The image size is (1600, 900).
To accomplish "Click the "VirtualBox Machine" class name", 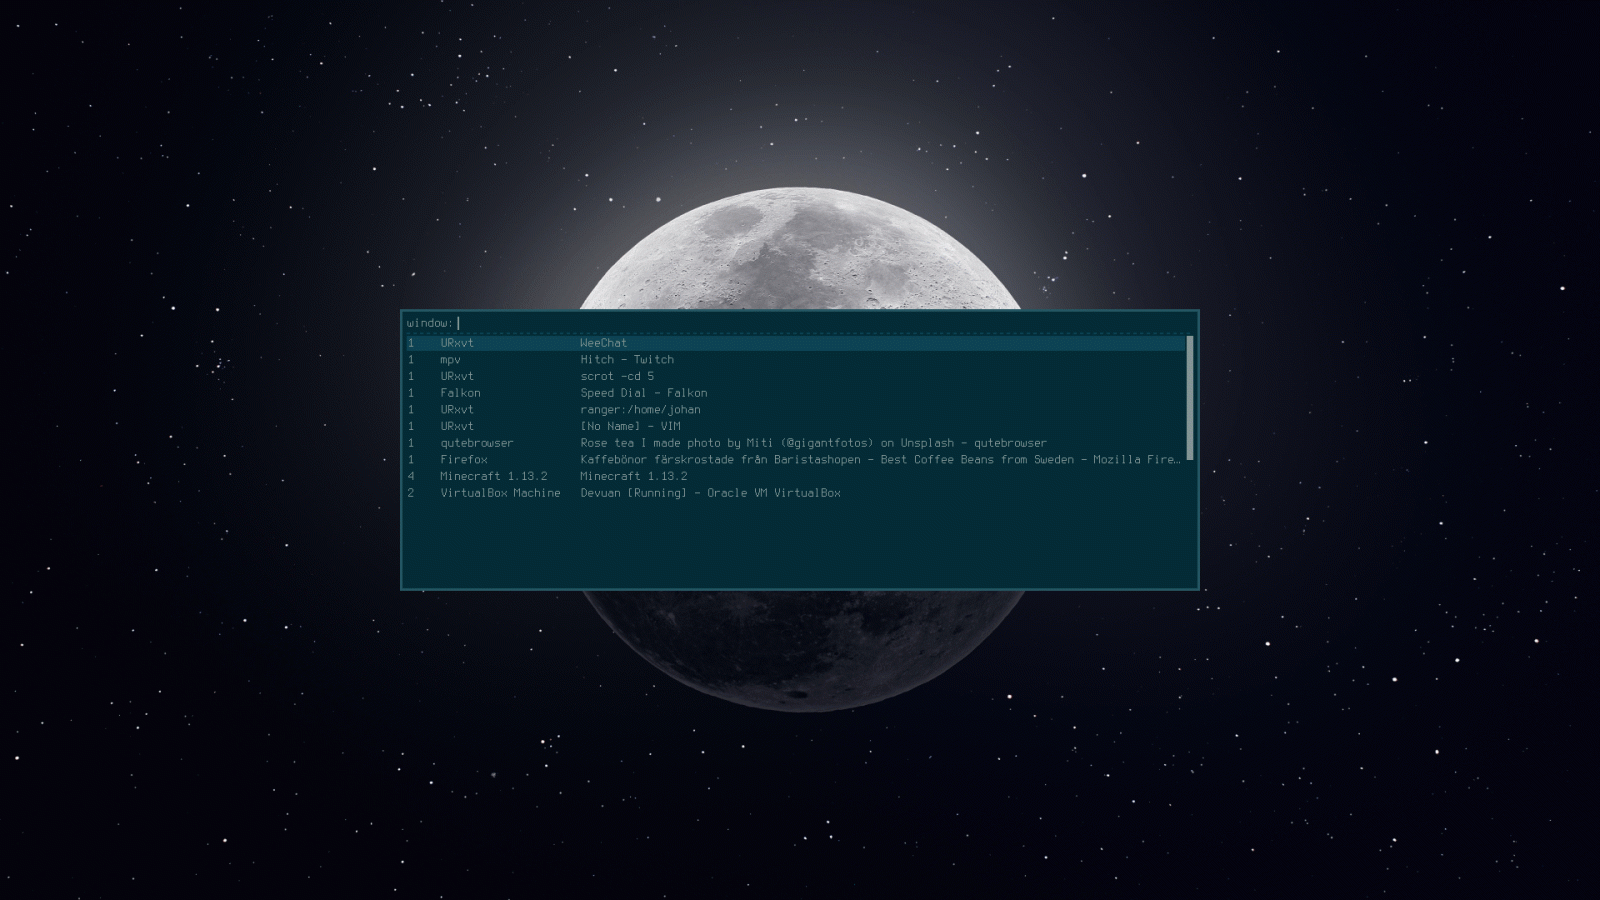I will [x=500, y=493].
